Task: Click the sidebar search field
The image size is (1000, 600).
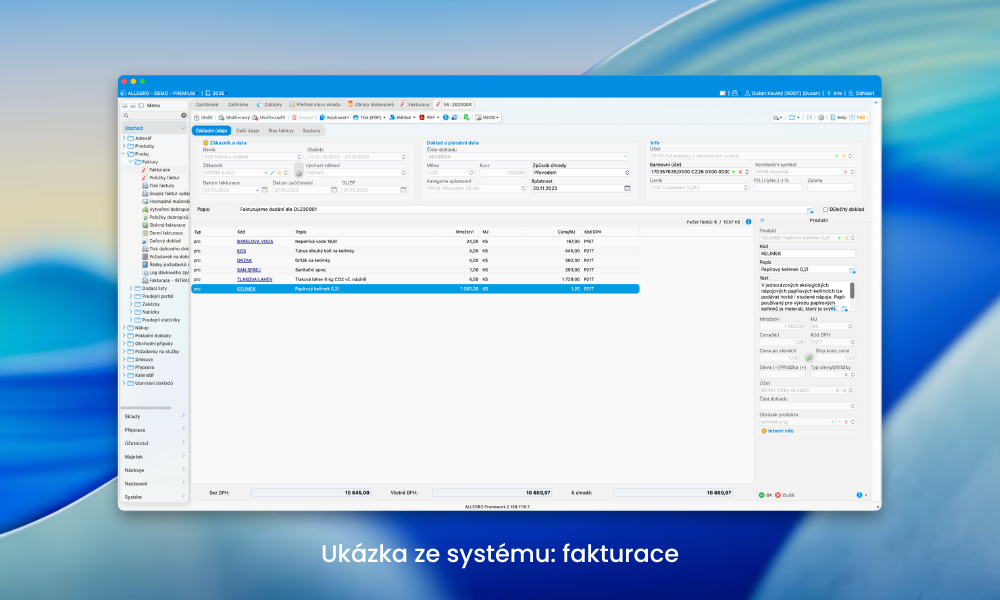Action: pos(155,115)
